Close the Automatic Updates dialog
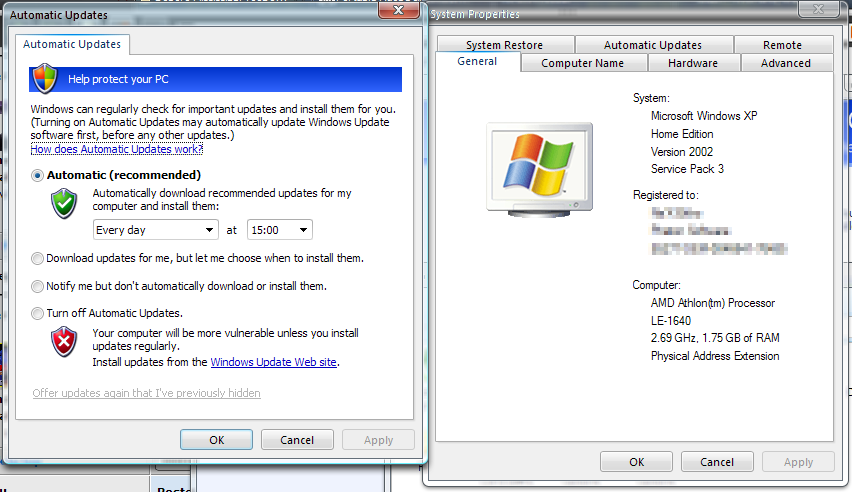 (398, 10)
